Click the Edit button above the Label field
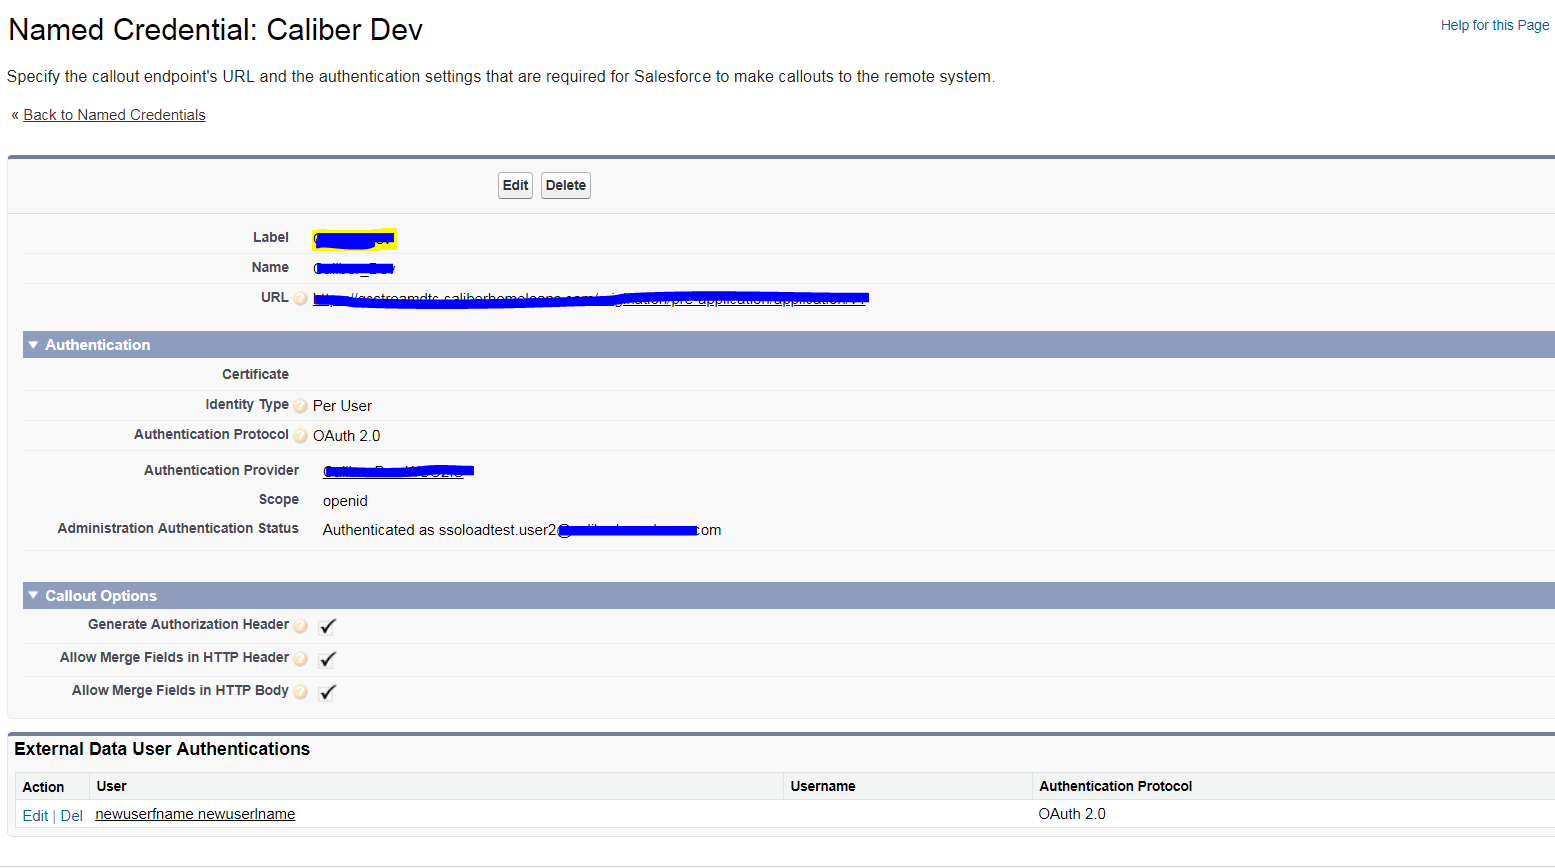 point(515,185)
